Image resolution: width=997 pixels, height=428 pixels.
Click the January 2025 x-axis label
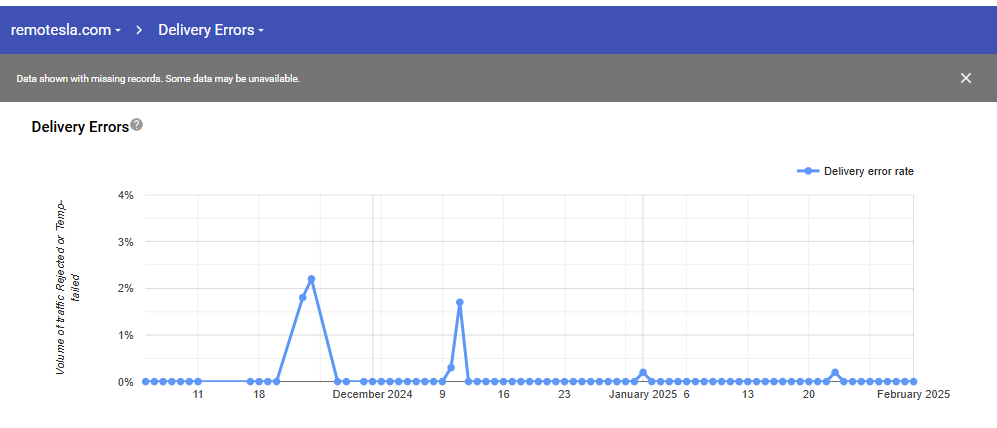tap(643, 395)
